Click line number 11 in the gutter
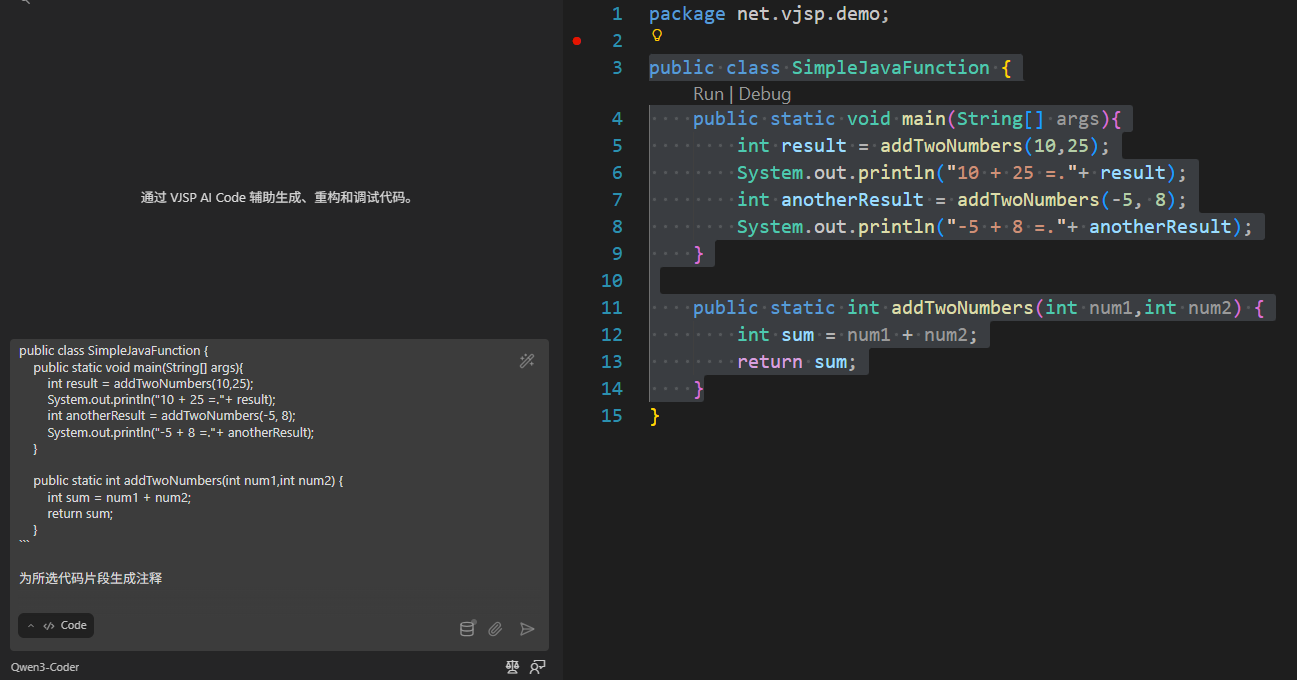1297x680 pixels. 611,307
